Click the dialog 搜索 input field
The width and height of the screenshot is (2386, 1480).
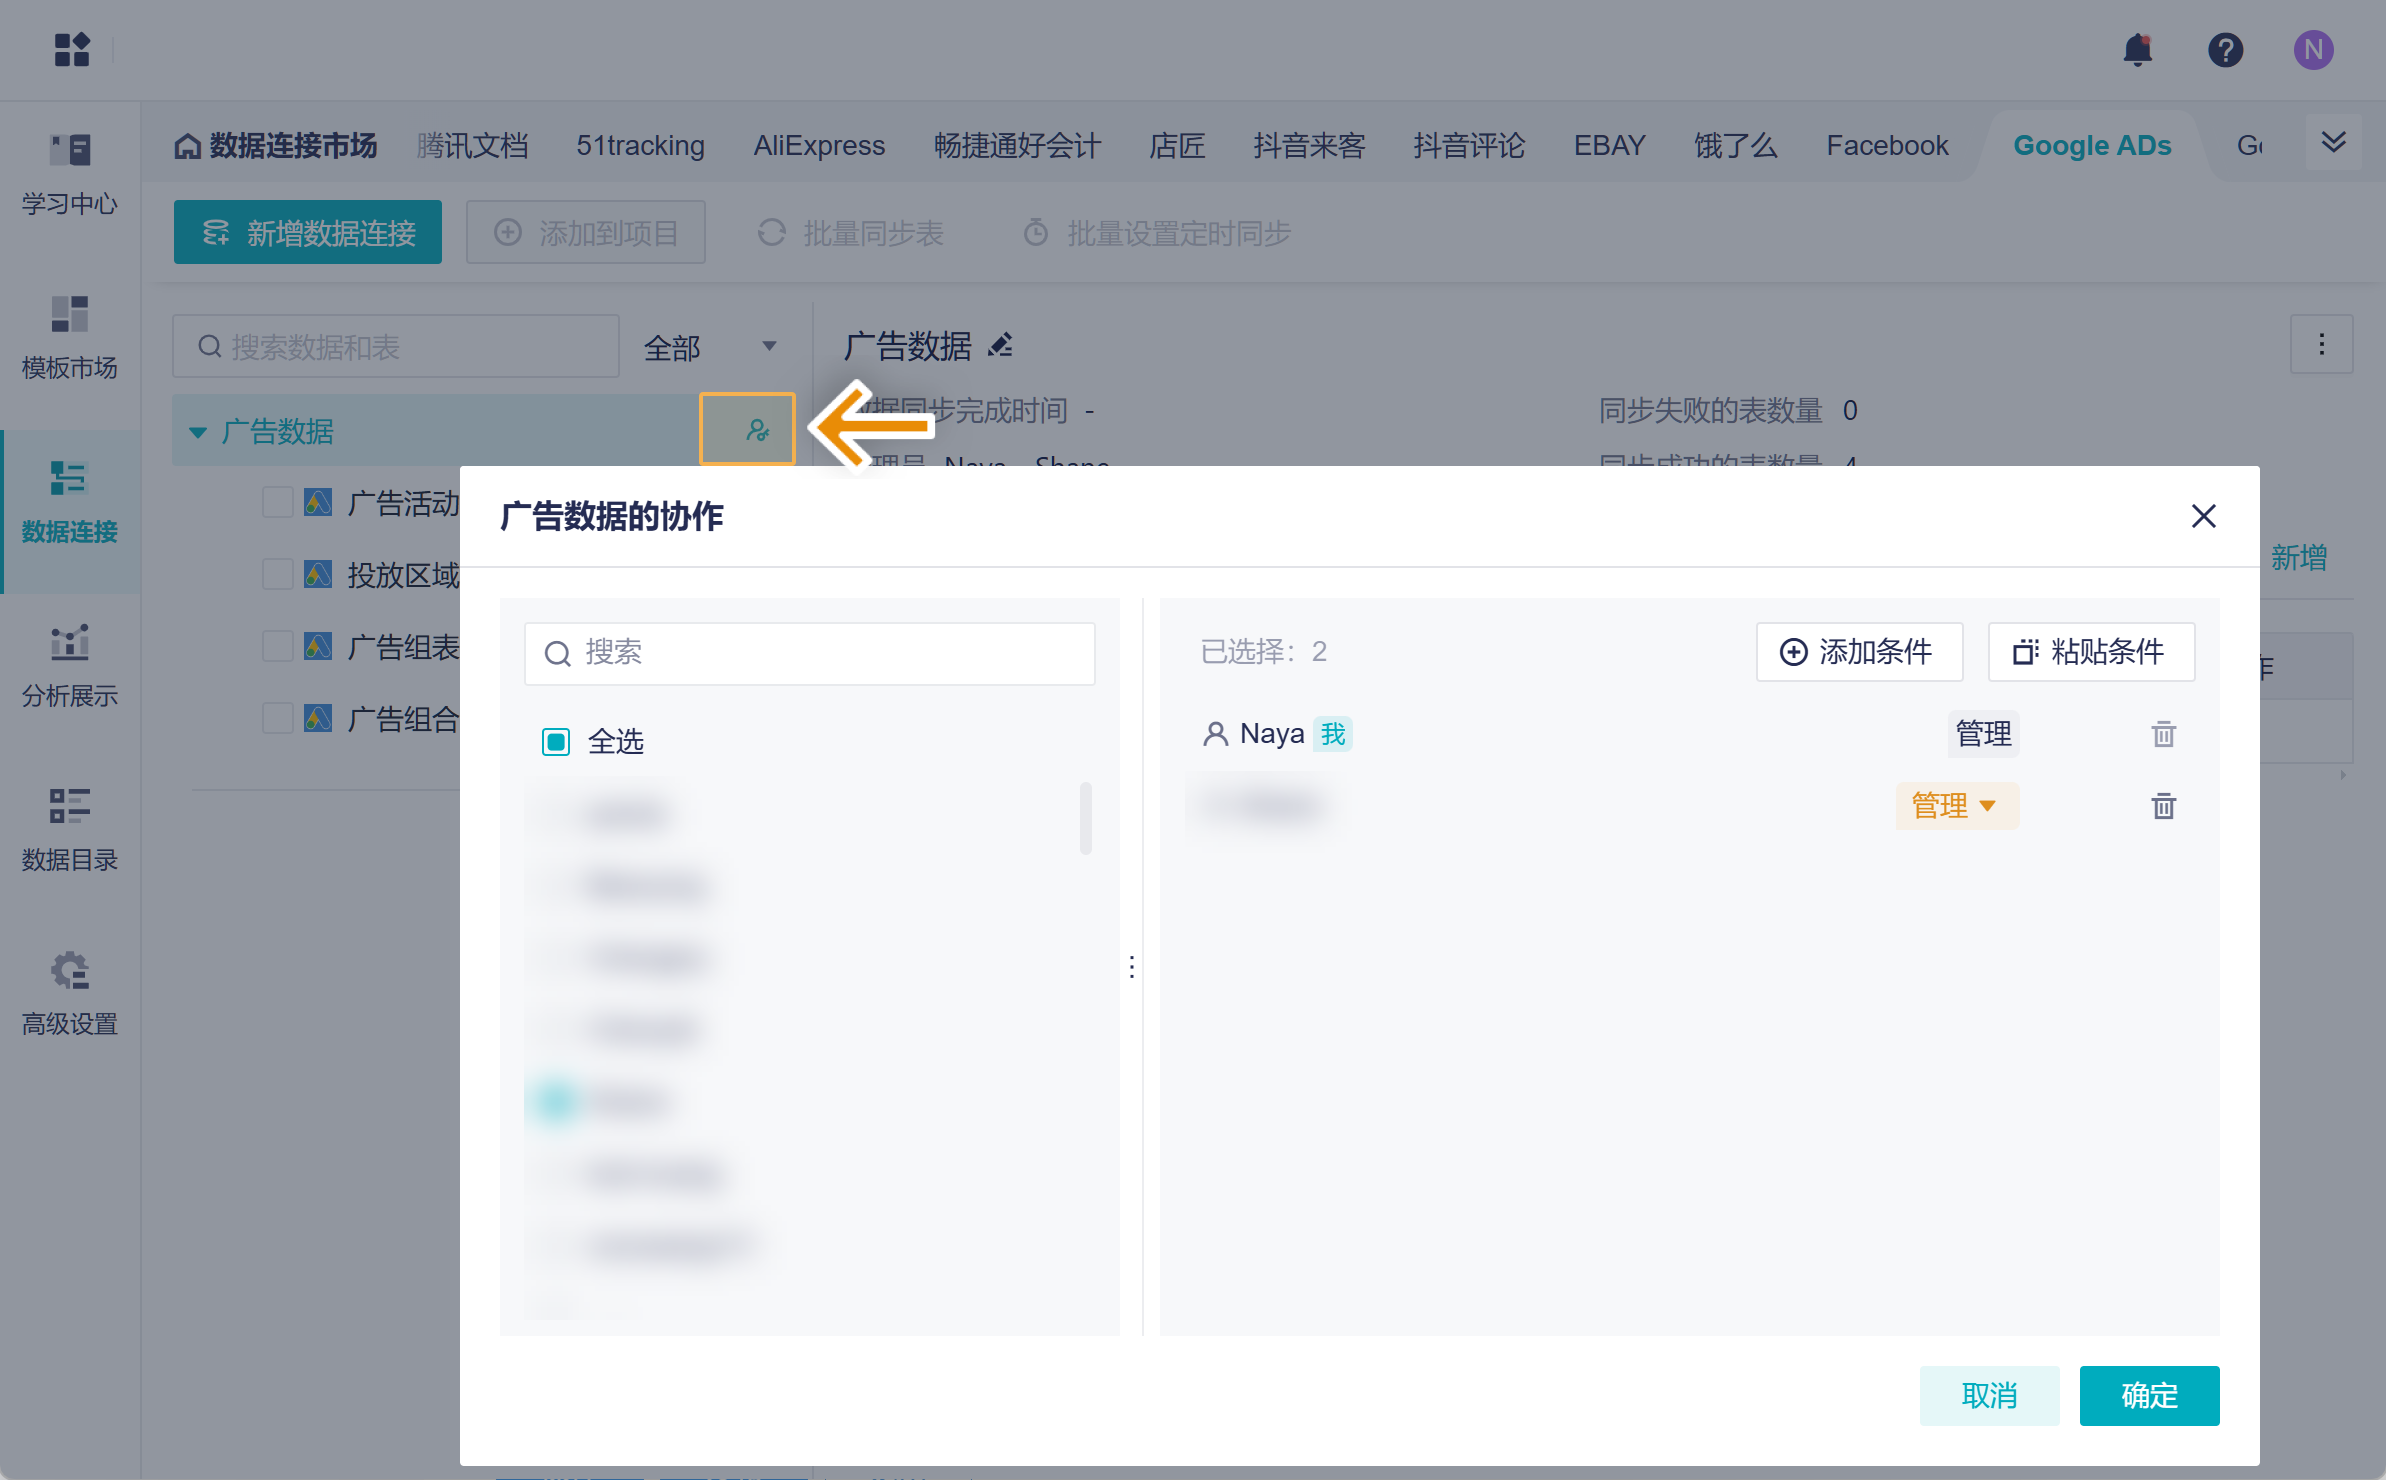tap(810, 653)
